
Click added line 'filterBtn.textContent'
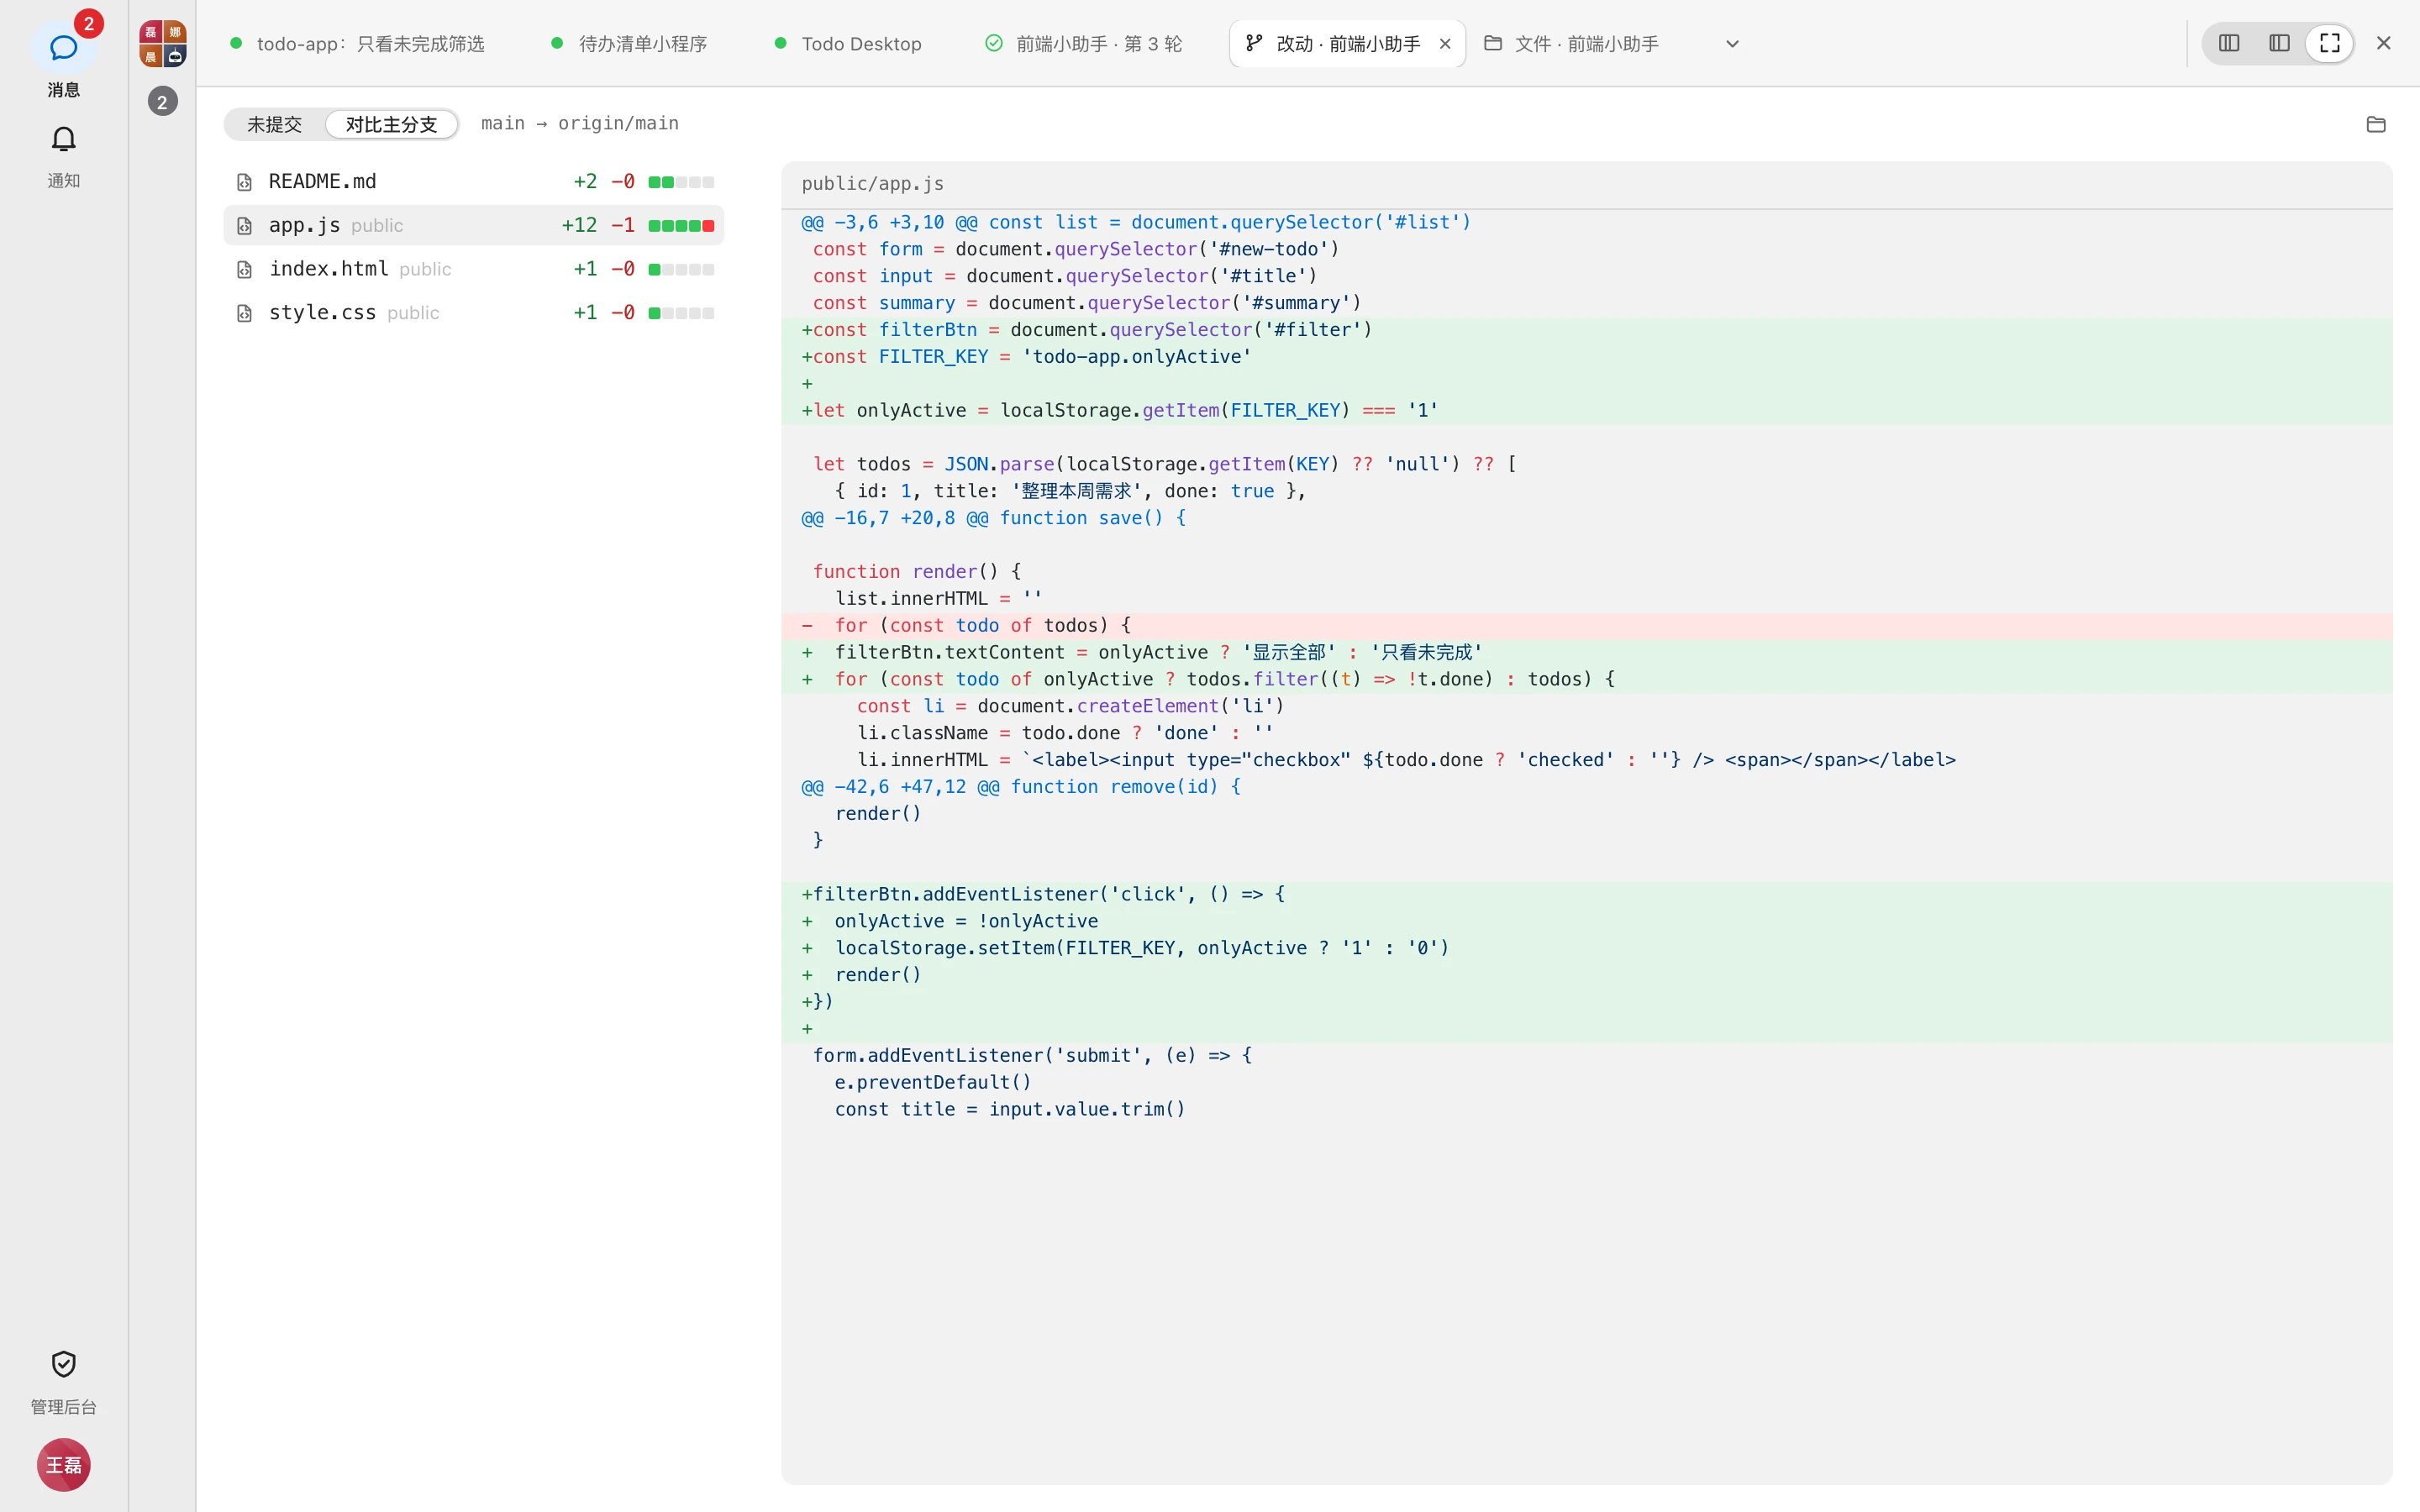tap(1587, 653)
